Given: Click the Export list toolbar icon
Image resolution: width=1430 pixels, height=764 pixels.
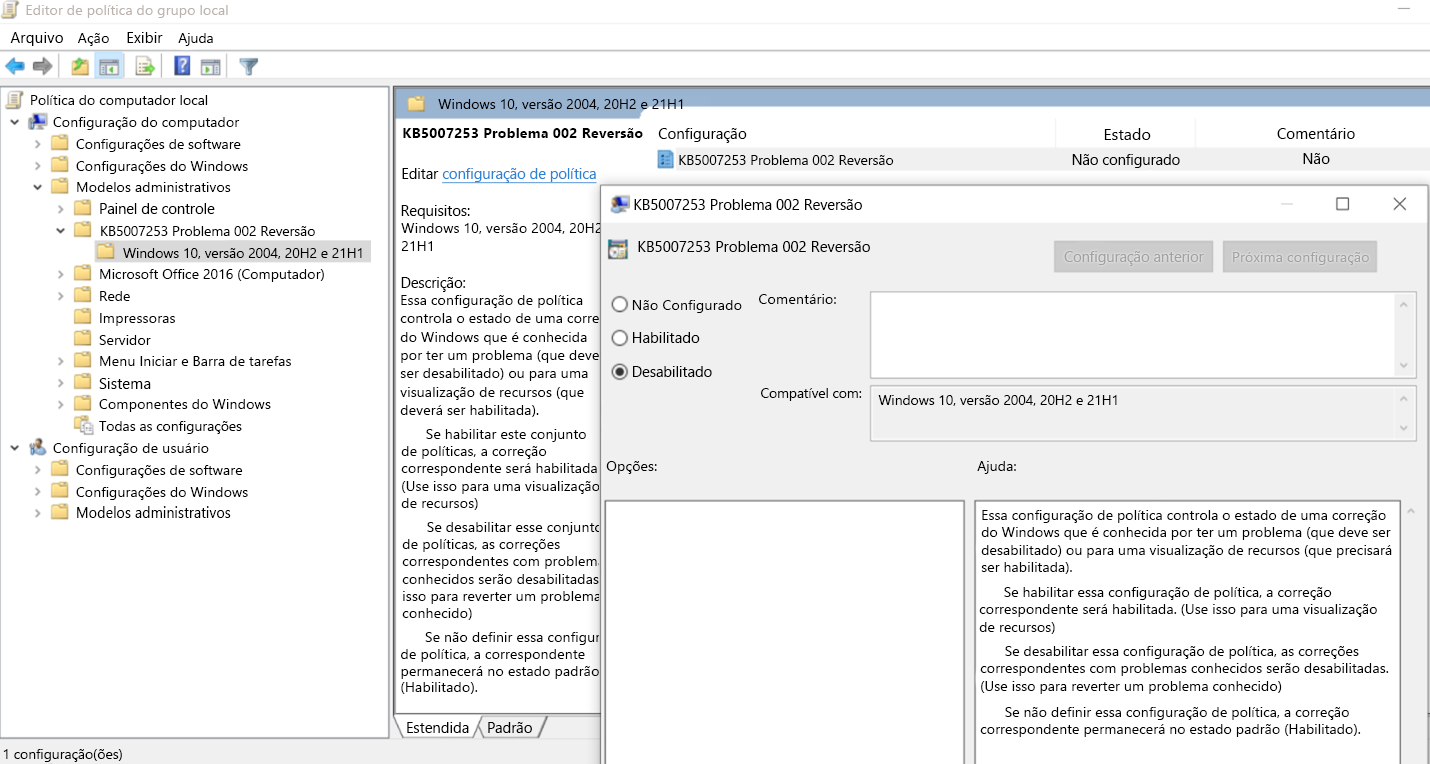Looking at the screenshot, I should pyautogui.click(x=146, y=67).
